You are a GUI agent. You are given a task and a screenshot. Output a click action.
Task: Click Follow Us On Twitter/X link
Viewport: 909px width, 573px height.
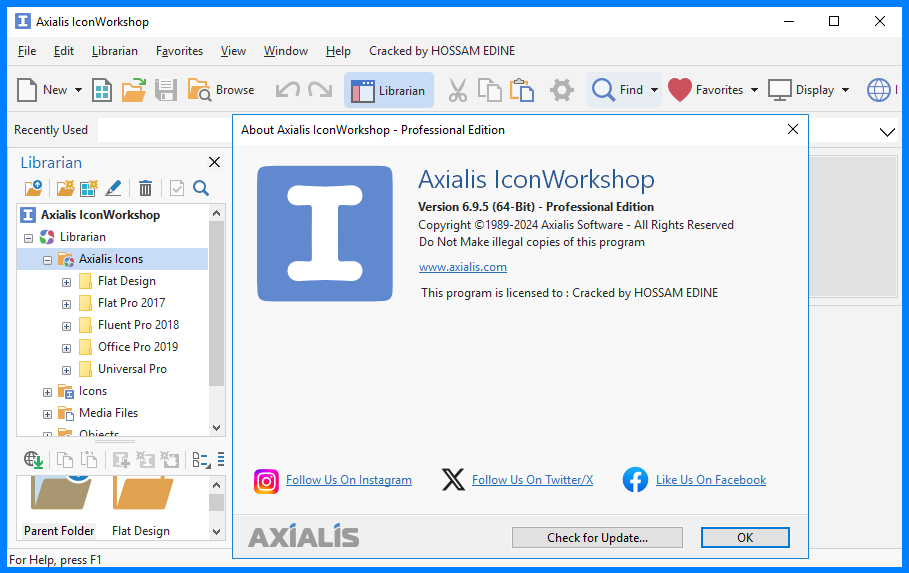pyautogui.click(x=532, y=480)
